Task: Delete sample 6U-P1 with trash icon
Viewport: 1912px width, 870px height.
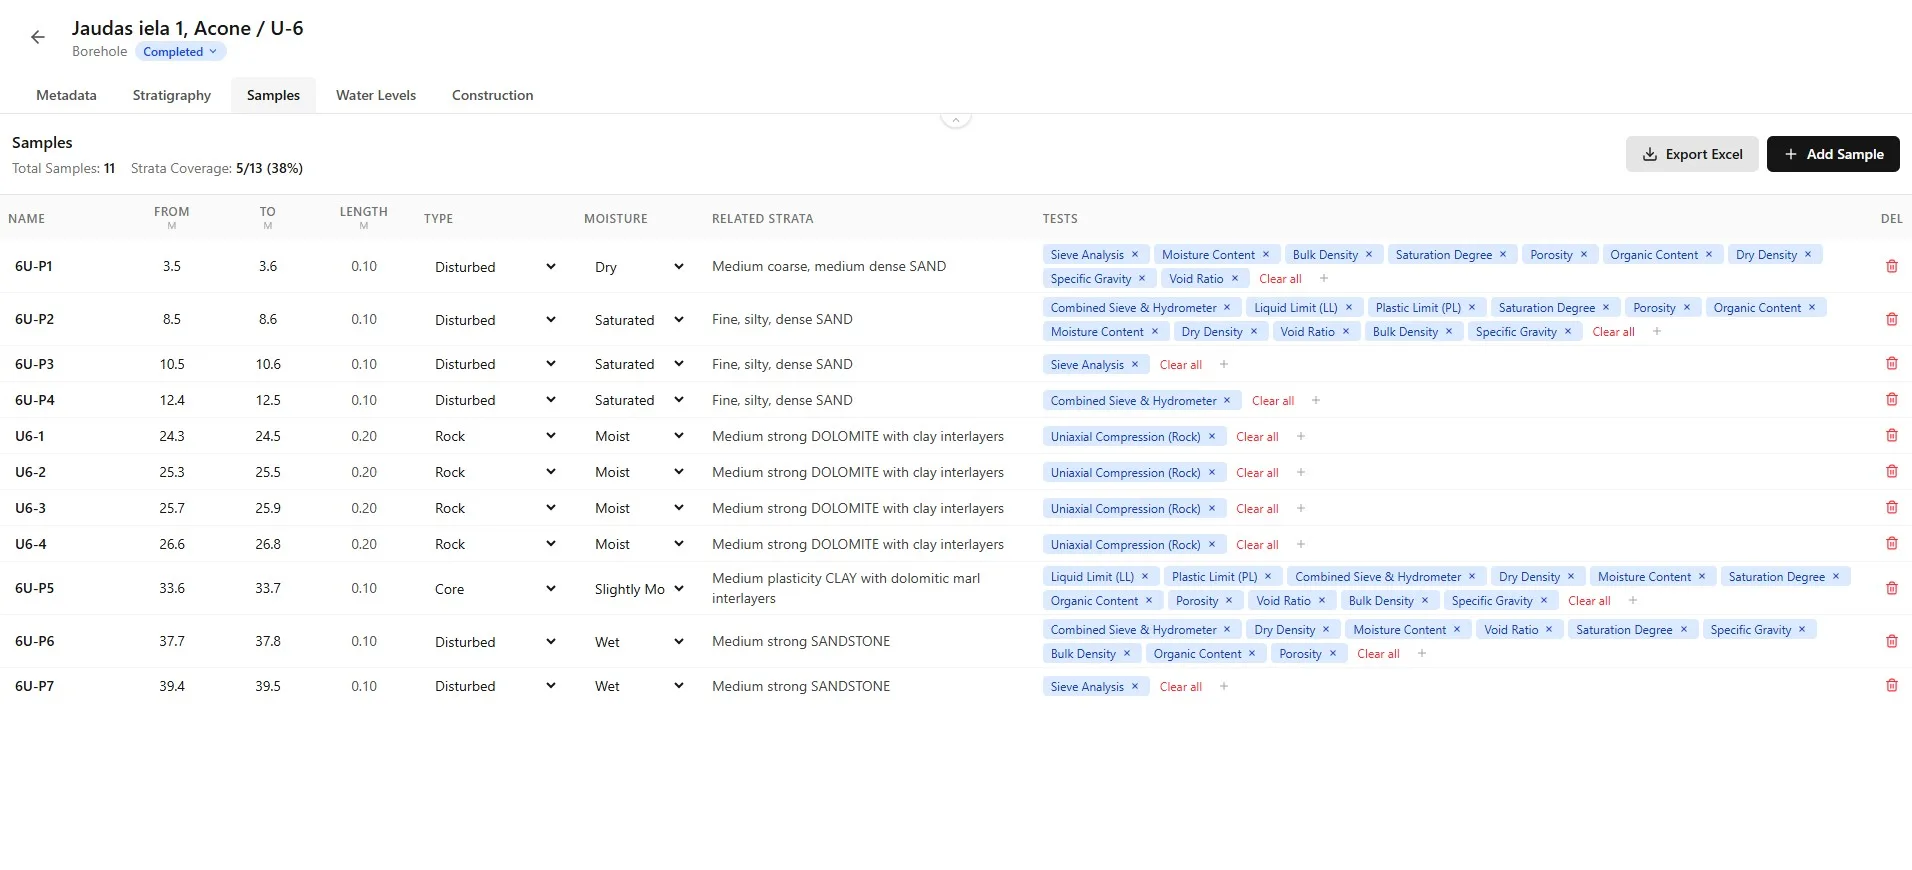Action: 1891,266
